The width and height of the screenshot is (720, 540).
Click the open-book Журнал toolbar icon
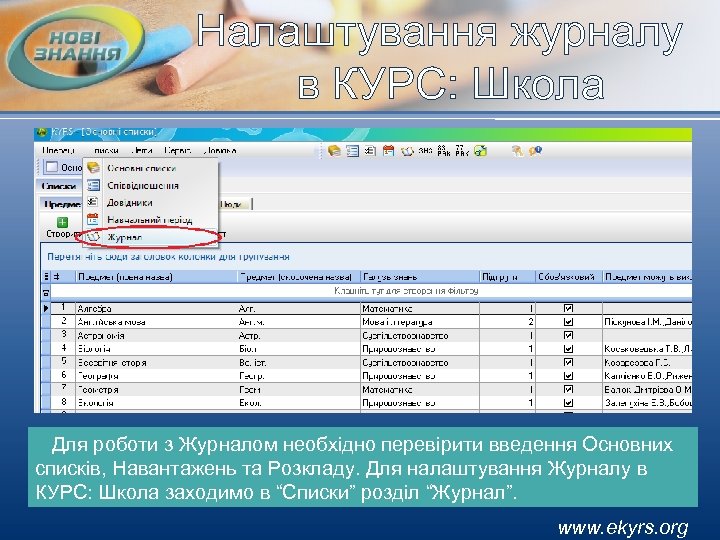coord(407,151)
